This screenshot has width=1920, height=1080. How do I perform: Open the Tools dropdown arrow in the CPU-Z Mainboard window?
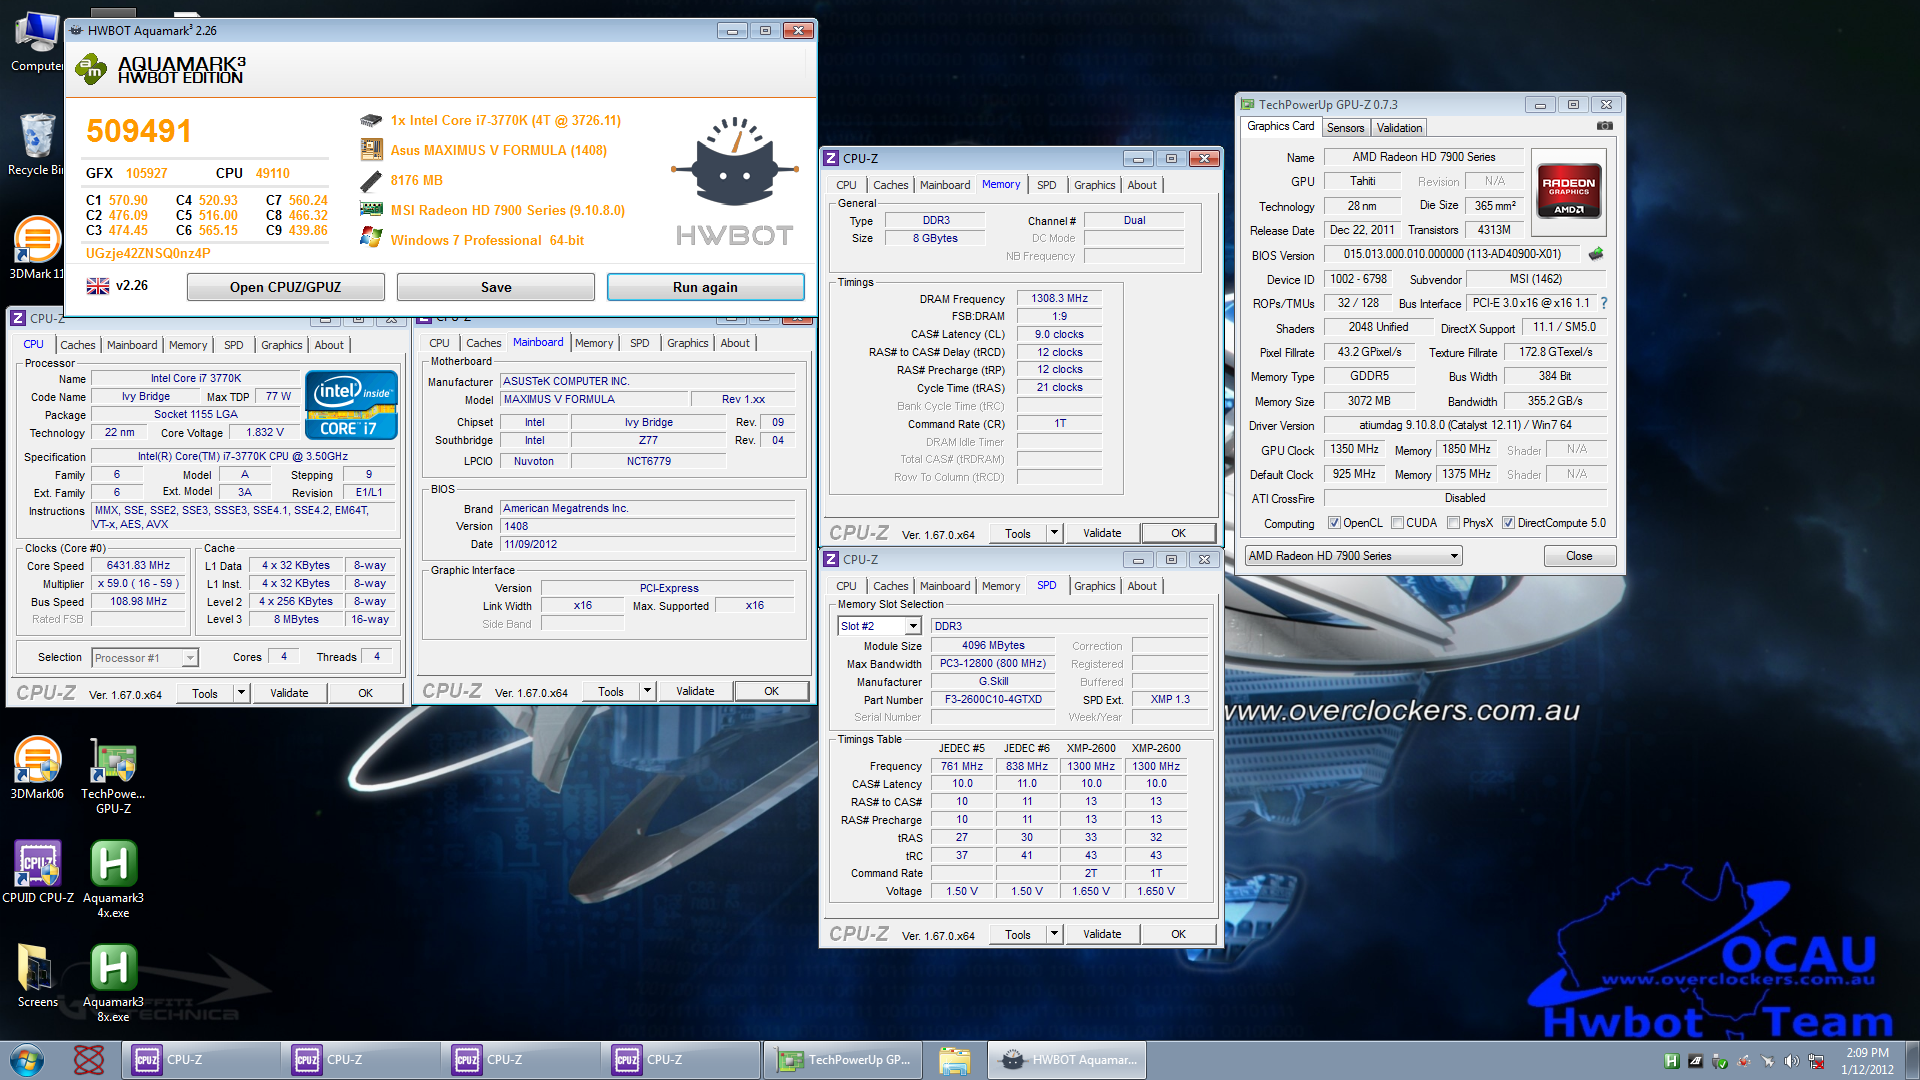point(647,691)
